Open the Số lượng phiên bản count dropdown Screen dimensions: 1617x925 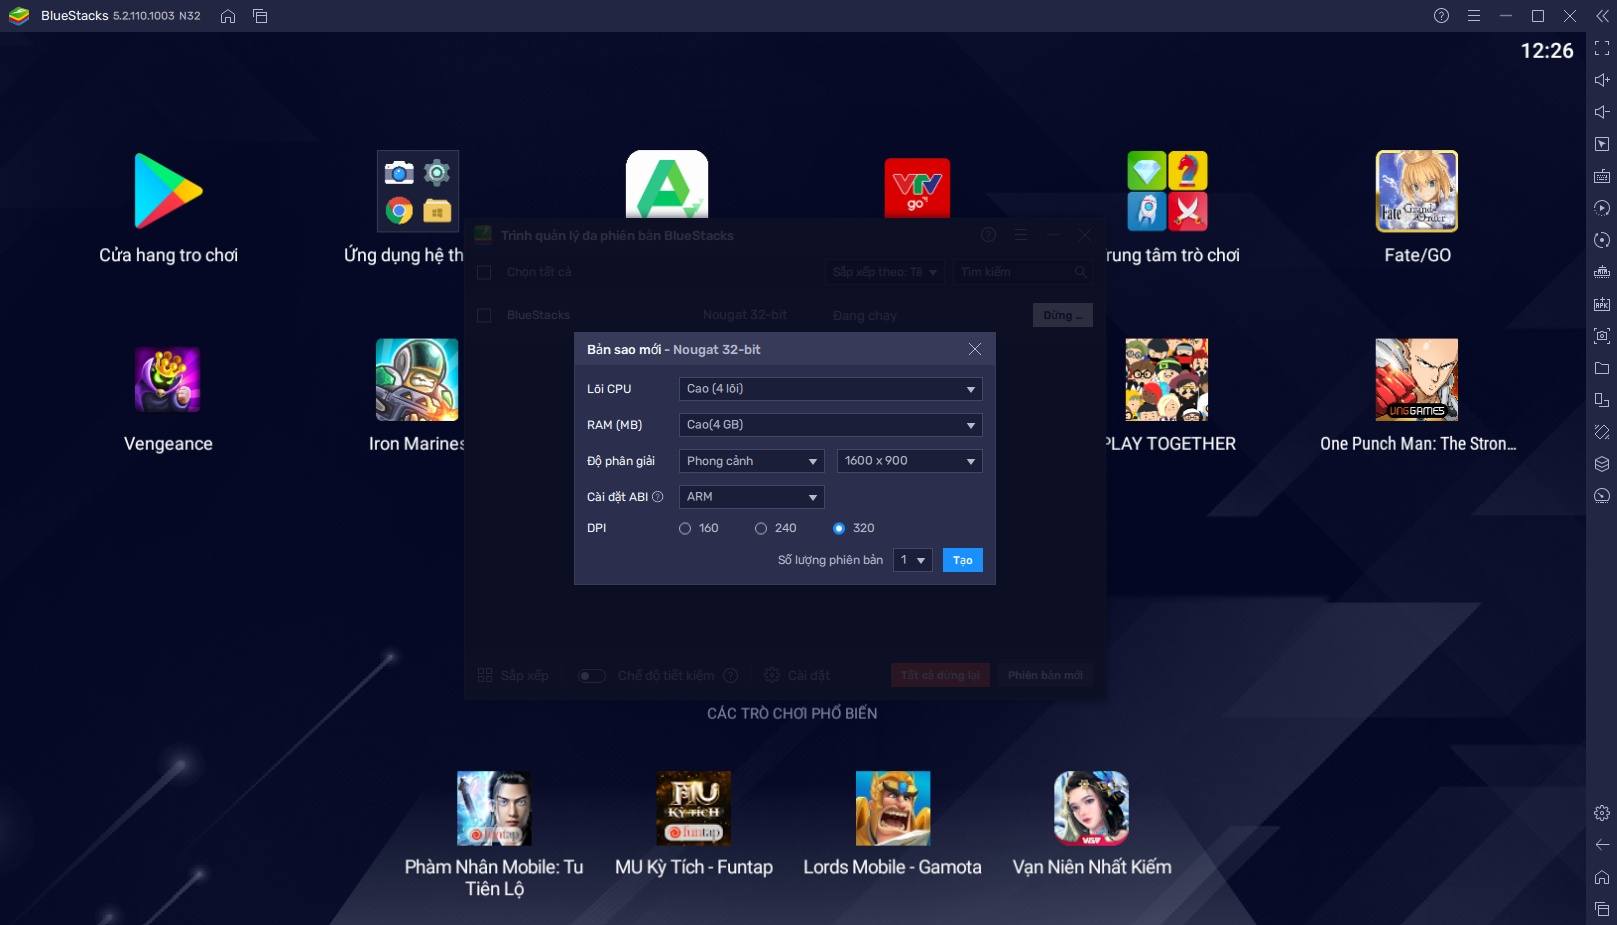[x=912, y=560]
